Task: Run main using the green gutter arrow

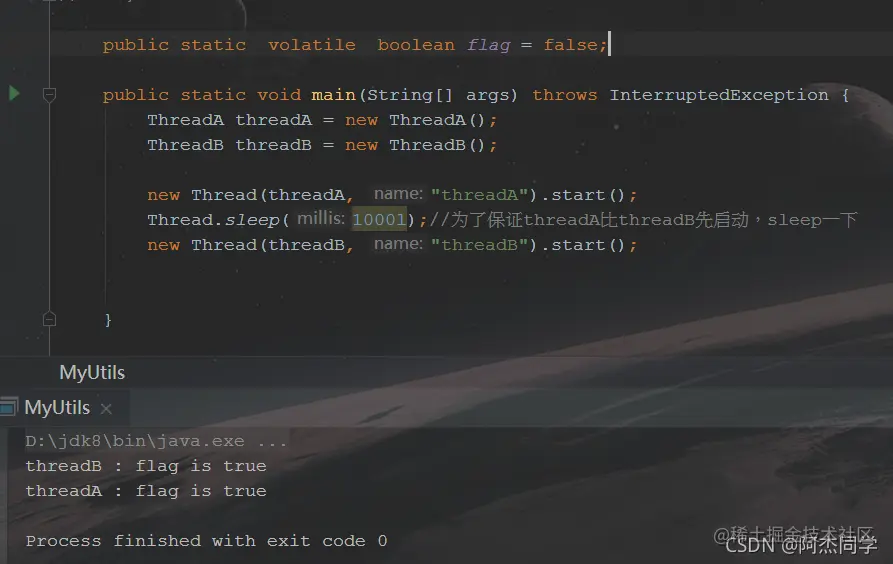Action: coord(14,93)
